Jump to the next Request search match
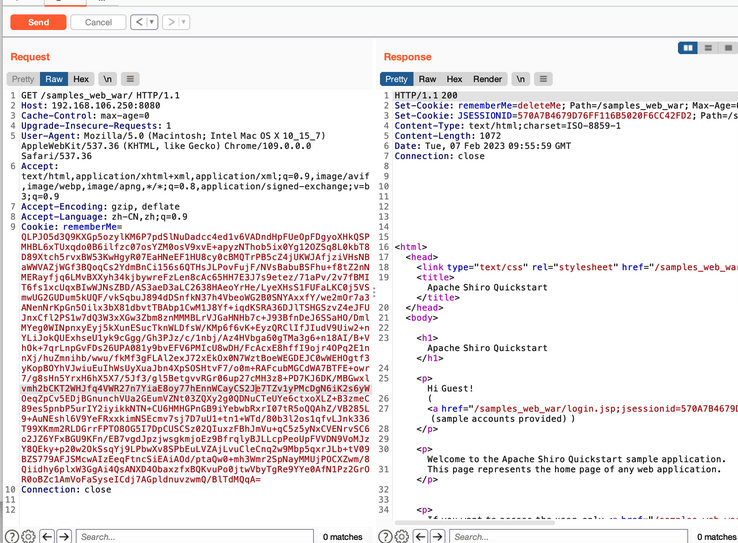 click(64, 536)
